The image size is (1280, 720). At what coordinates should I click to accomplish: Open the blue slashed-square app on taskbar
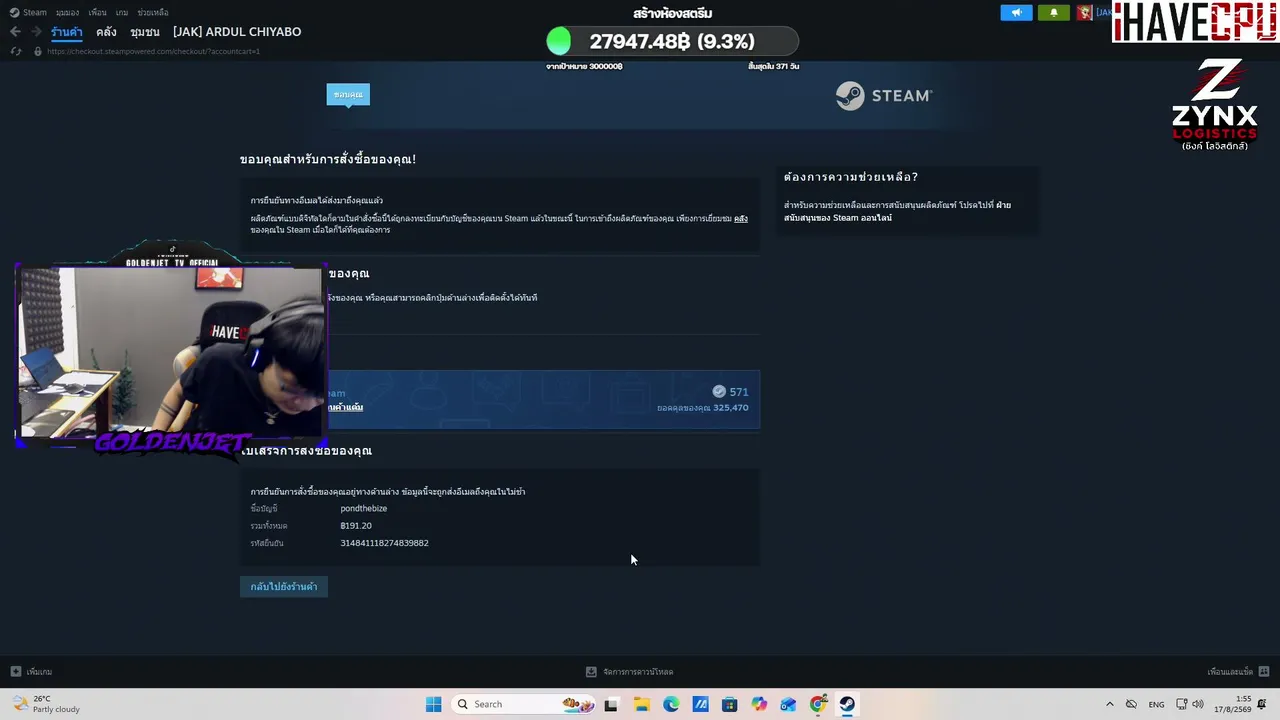pyautogui.click(x=700, y=704)
